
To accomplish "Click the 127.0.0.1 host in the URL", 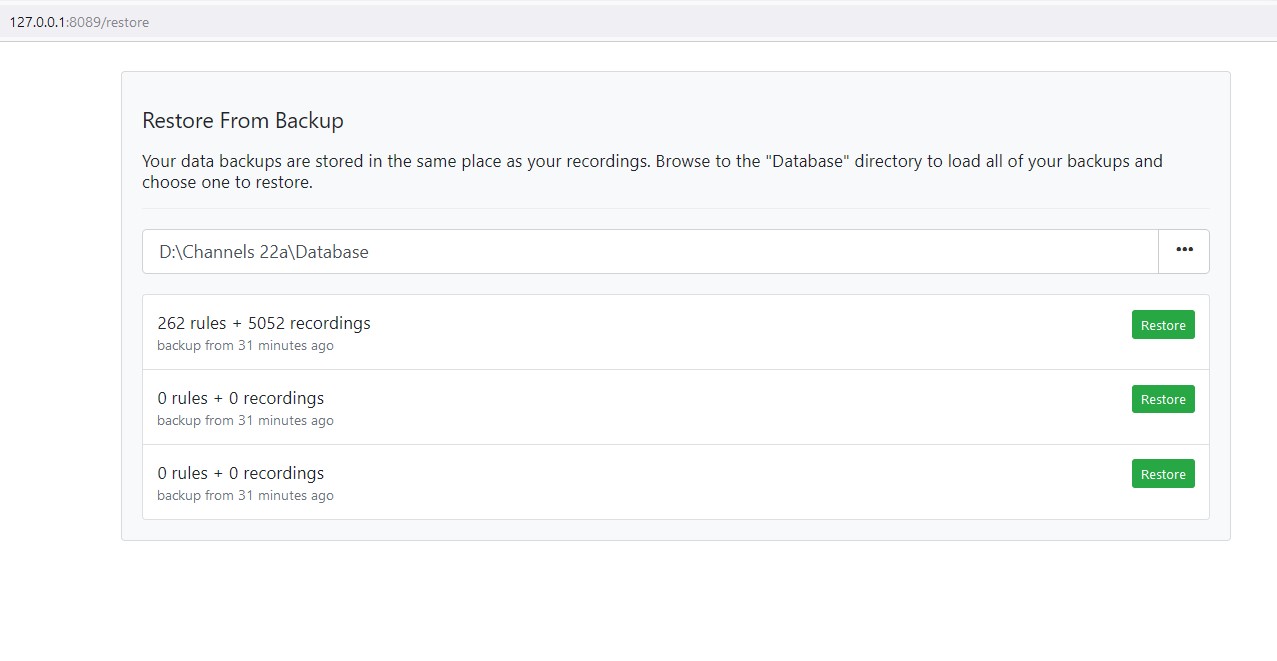I will [x=38, y=22].
